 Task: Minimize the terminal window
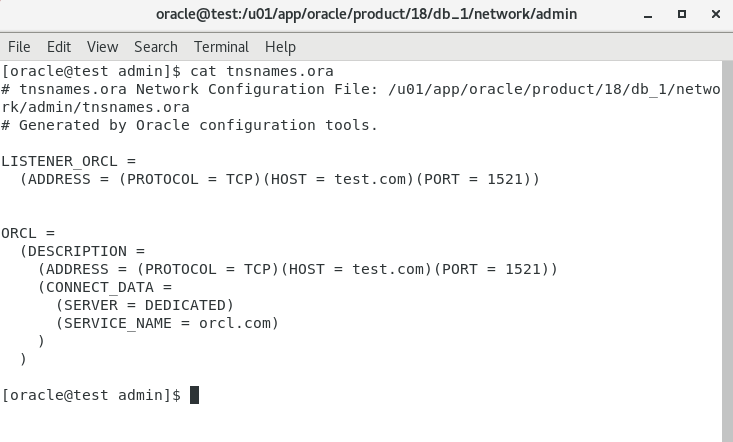(x=648, y=15)
